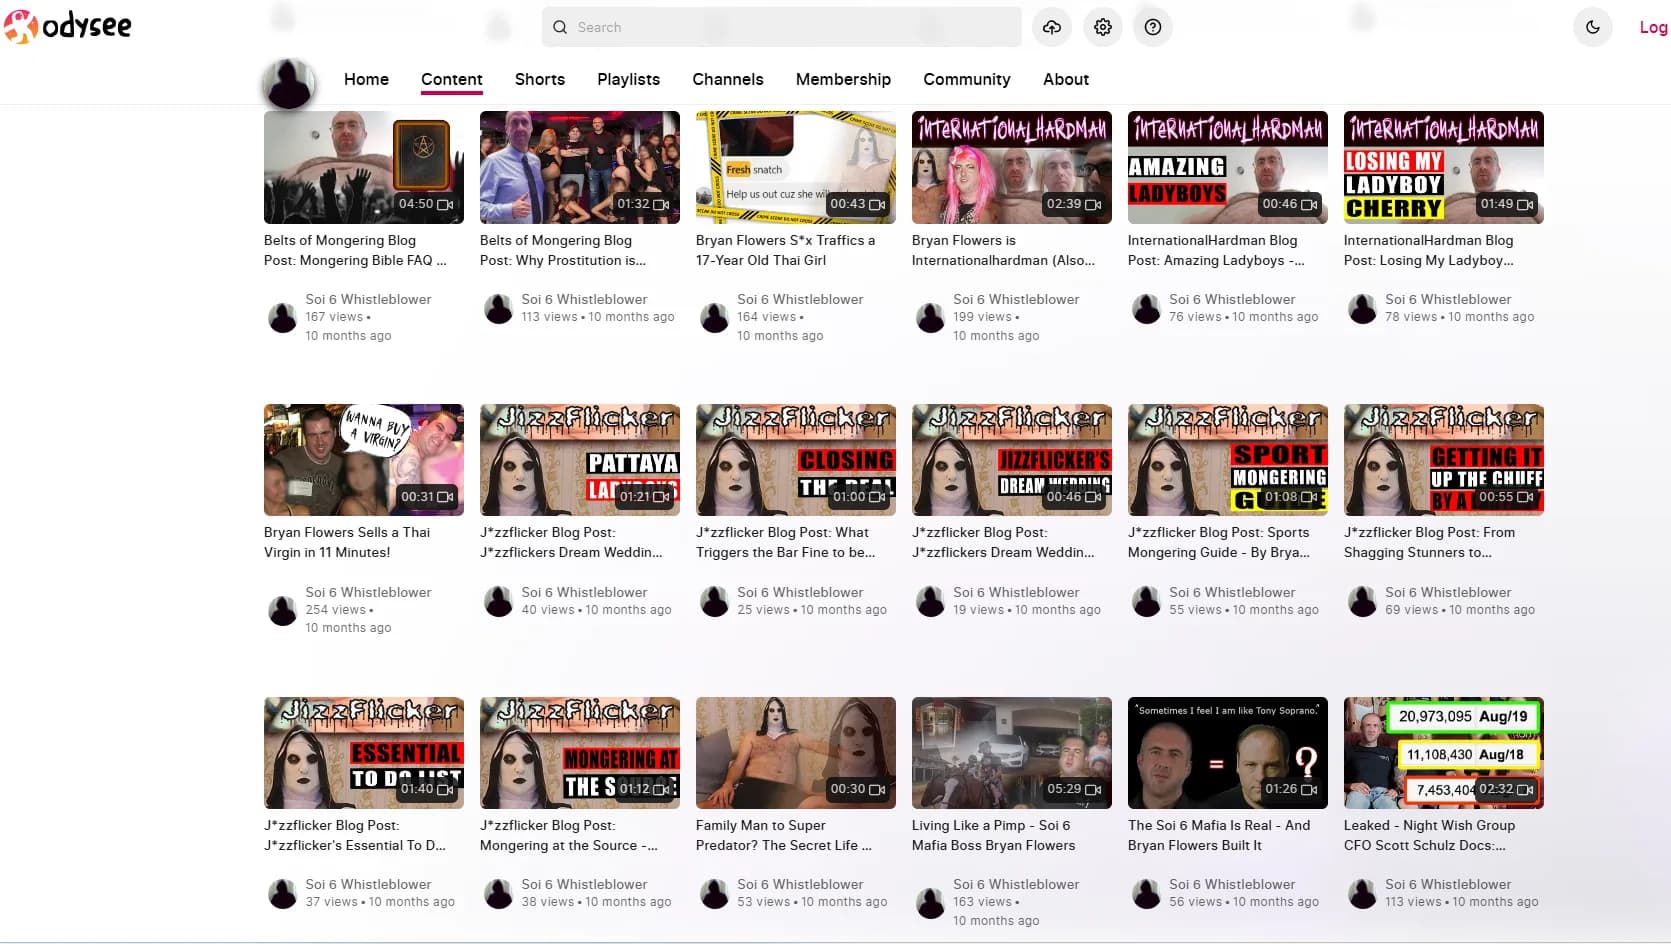Viewport: 1671px width, 944px height.
Task: Click channel avatar beside 38 views
Action: (499, 893)
